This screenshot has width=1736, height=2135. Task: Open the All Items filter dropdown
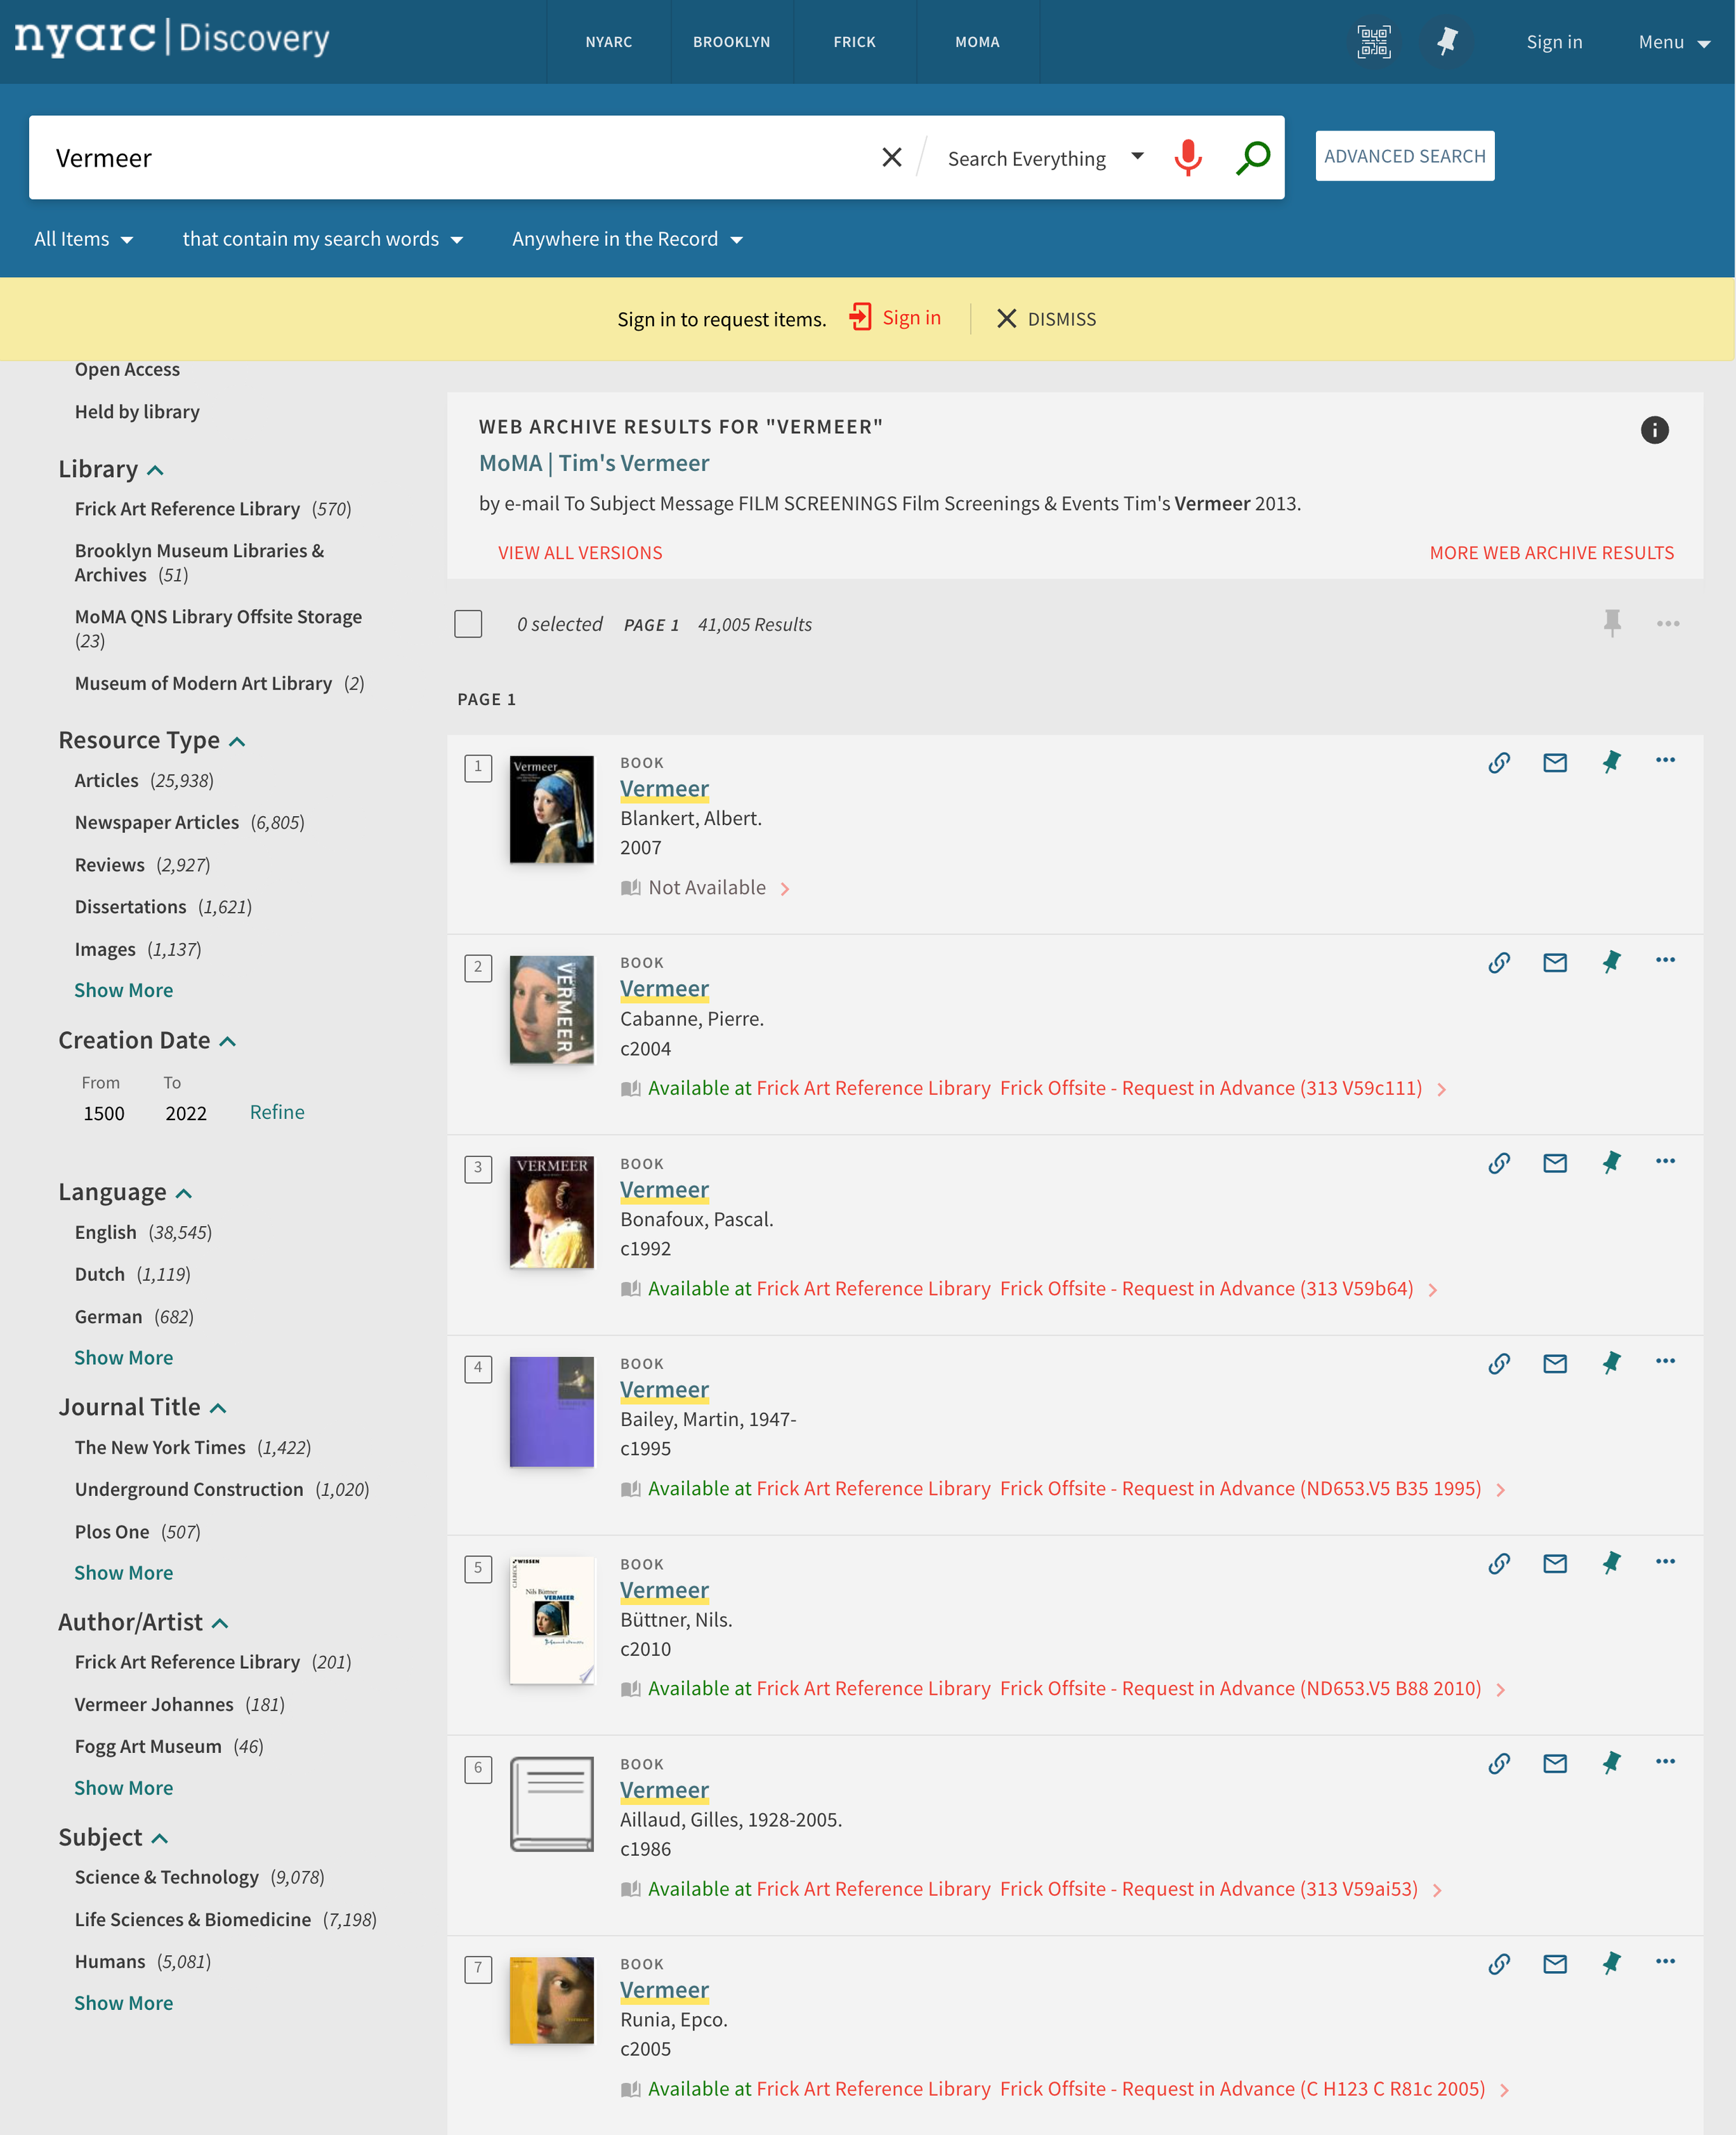coord(83,239)
